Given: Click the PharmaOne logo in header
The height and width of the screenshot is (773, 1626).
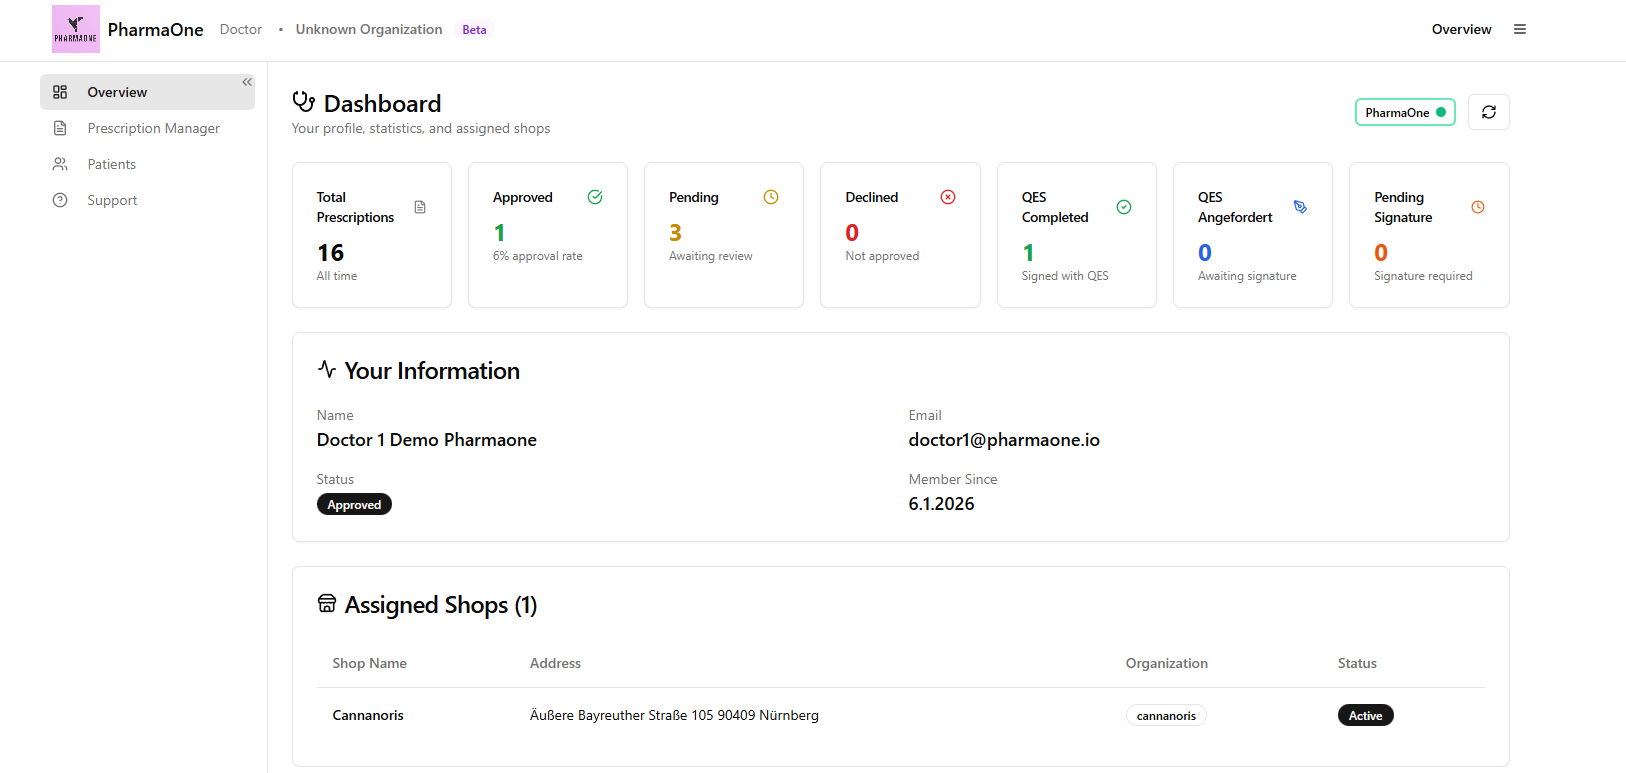Looking at the screenshot, I should (76, 29).
